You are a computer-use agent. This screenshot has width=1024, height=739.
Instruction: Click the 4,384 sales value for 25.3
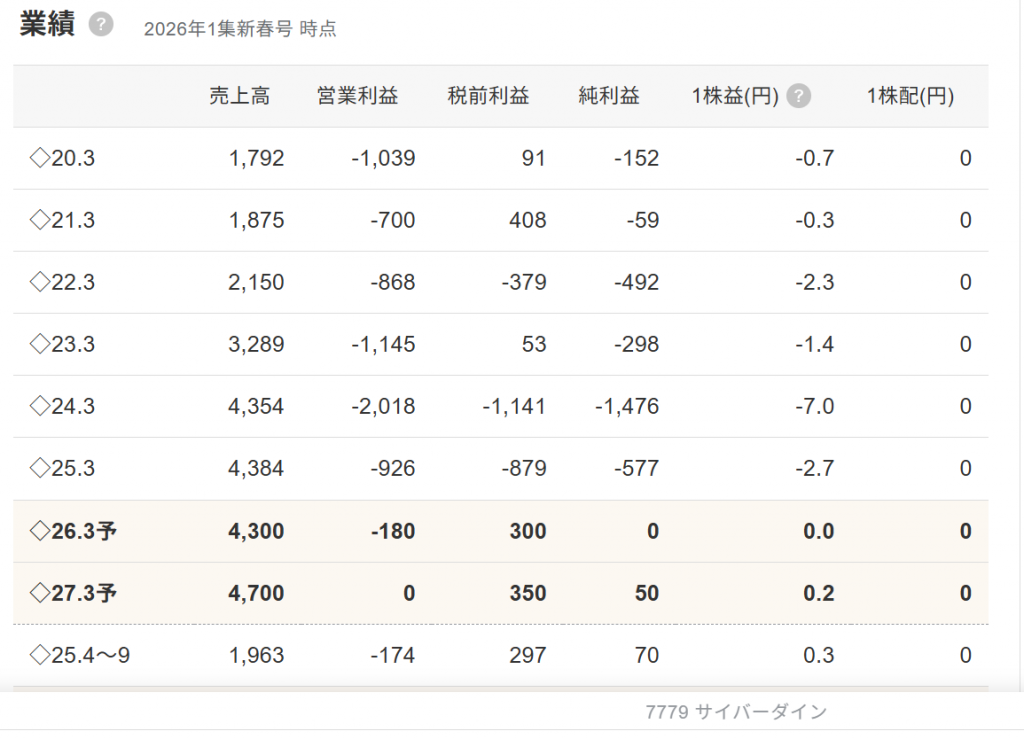click(x=256, y=468)
